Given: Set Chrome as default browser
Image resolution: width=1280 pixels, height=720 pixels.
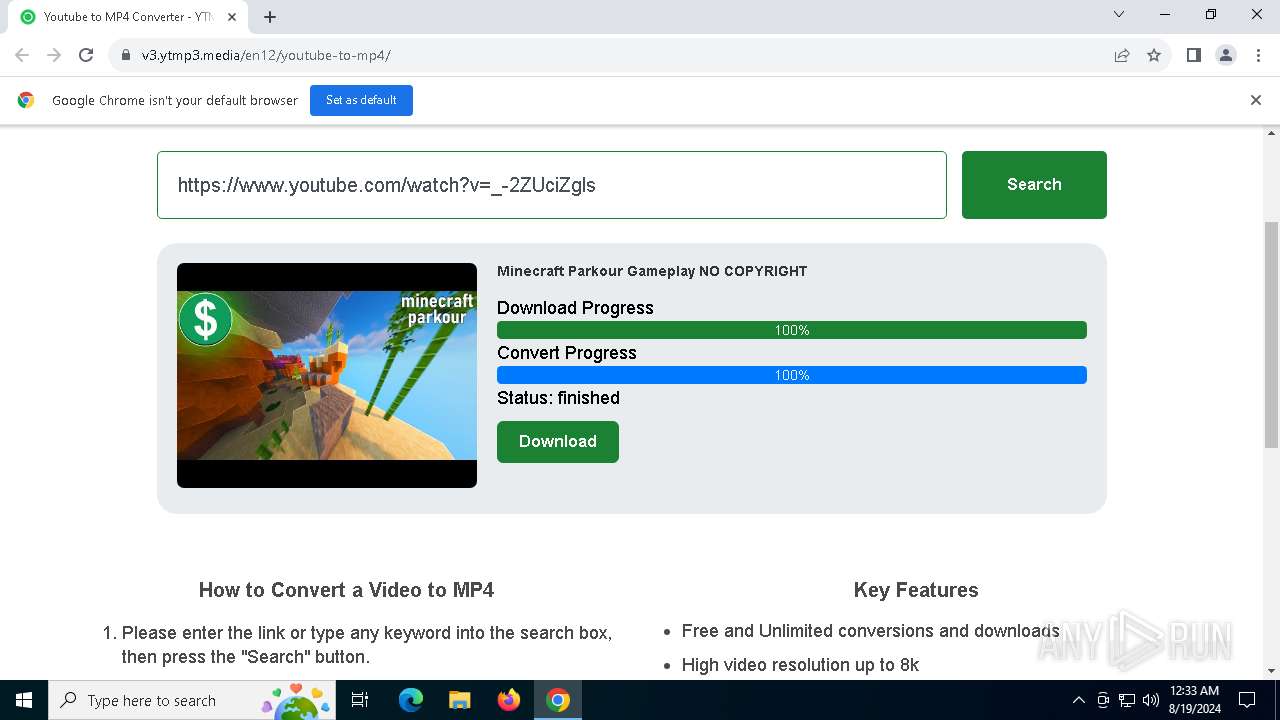Looking at the screenshot, I should click(361, 100).
